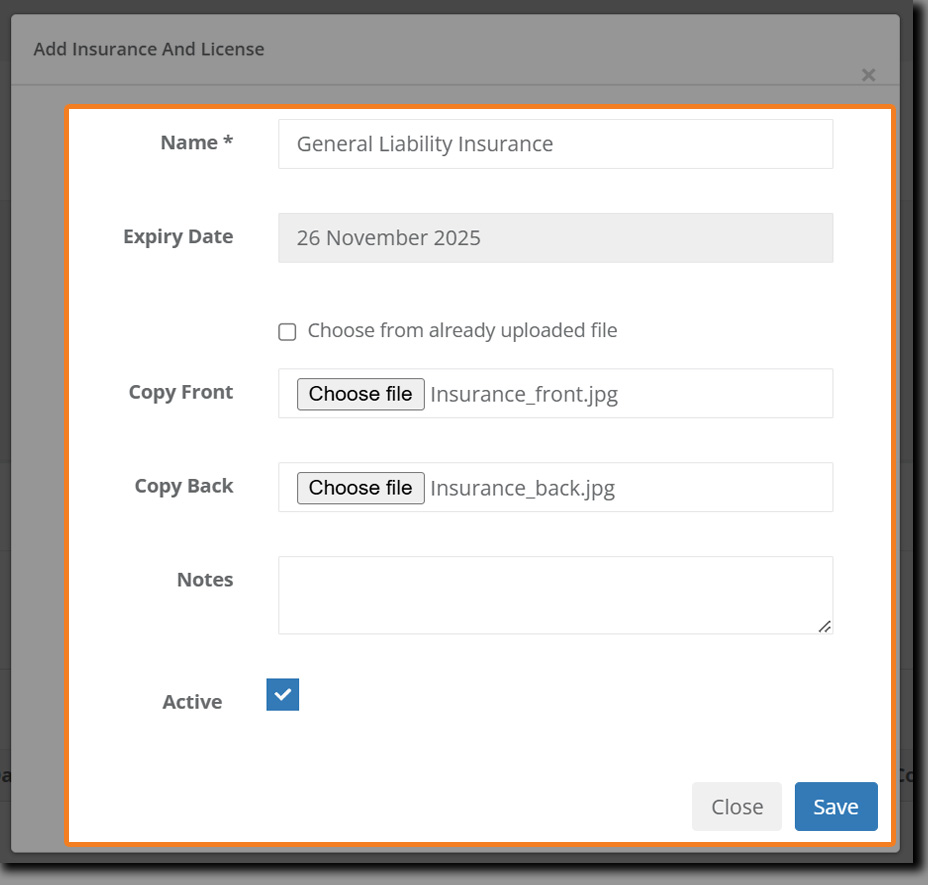928x885 pixels.
Task: Save the insurance and license entry
Action: pyautogui.click(x=836, y=807)
